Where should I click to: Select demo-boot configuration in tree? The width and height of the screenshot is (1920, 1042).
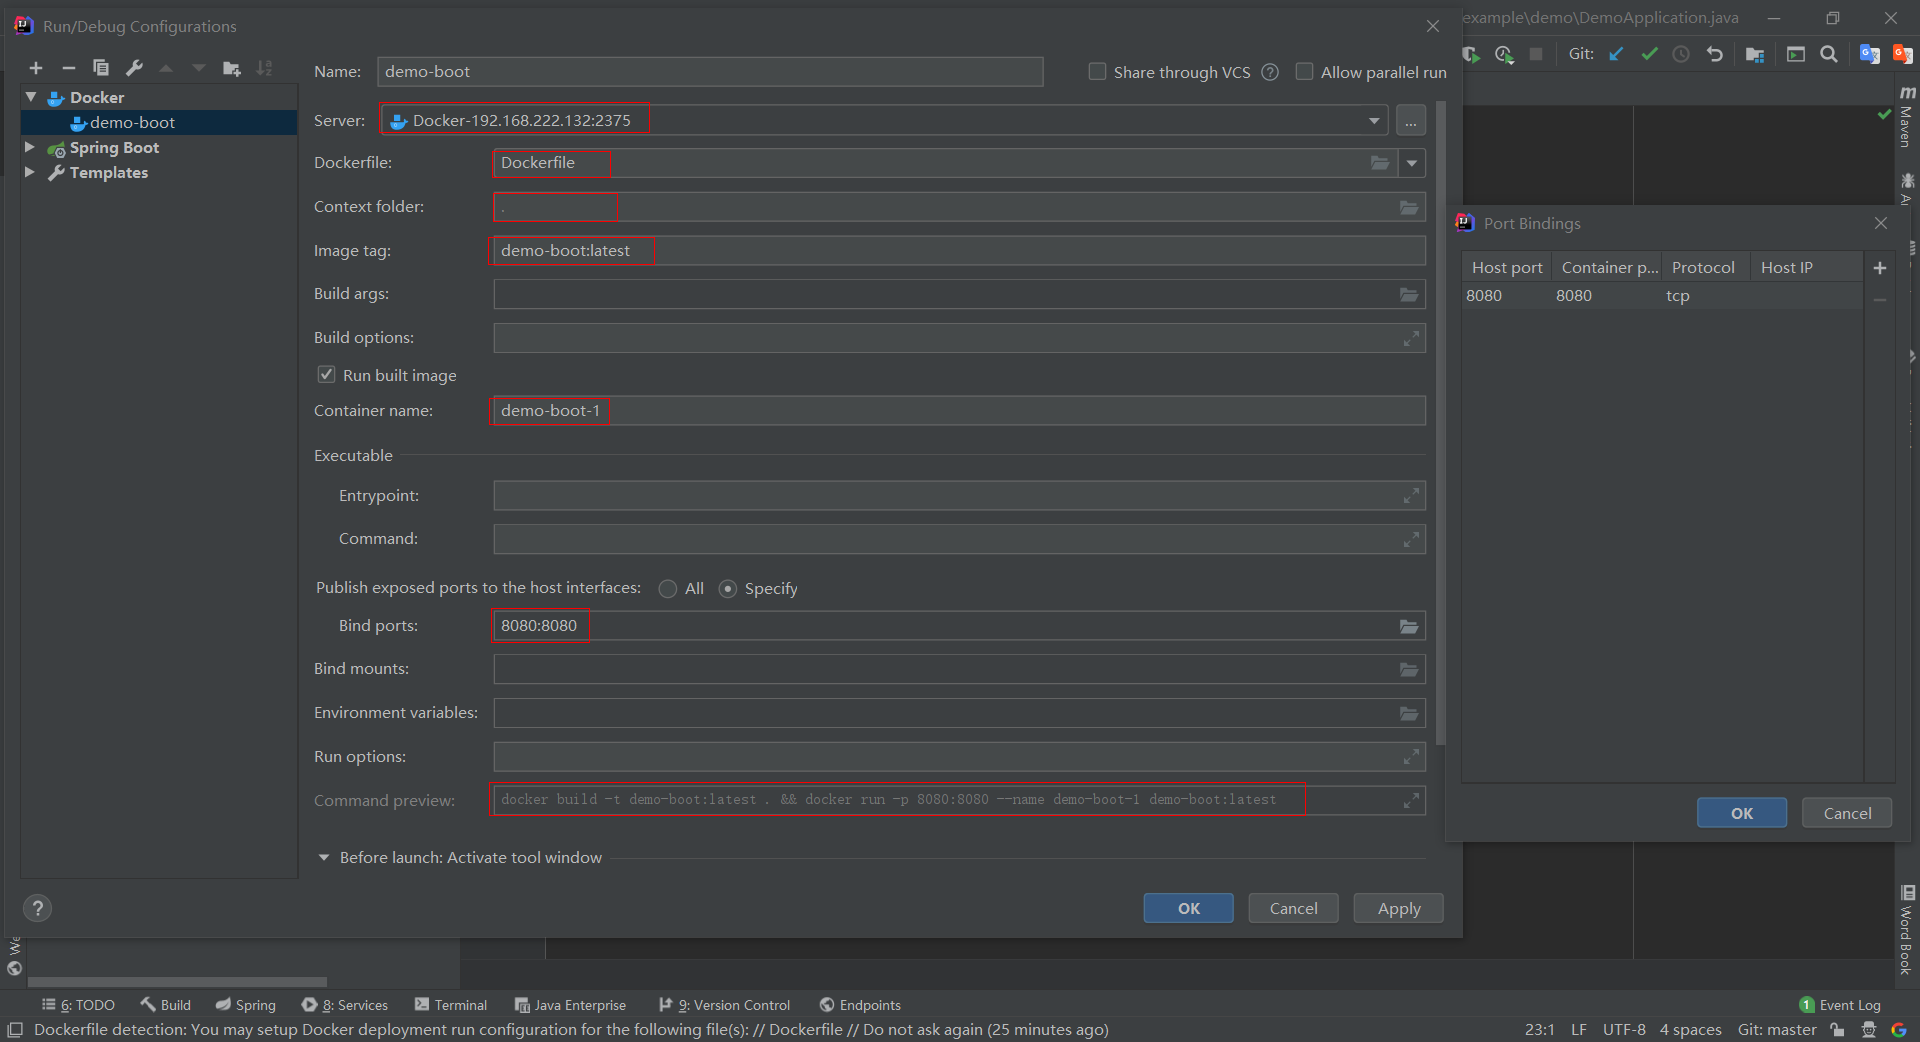(132, 122)
